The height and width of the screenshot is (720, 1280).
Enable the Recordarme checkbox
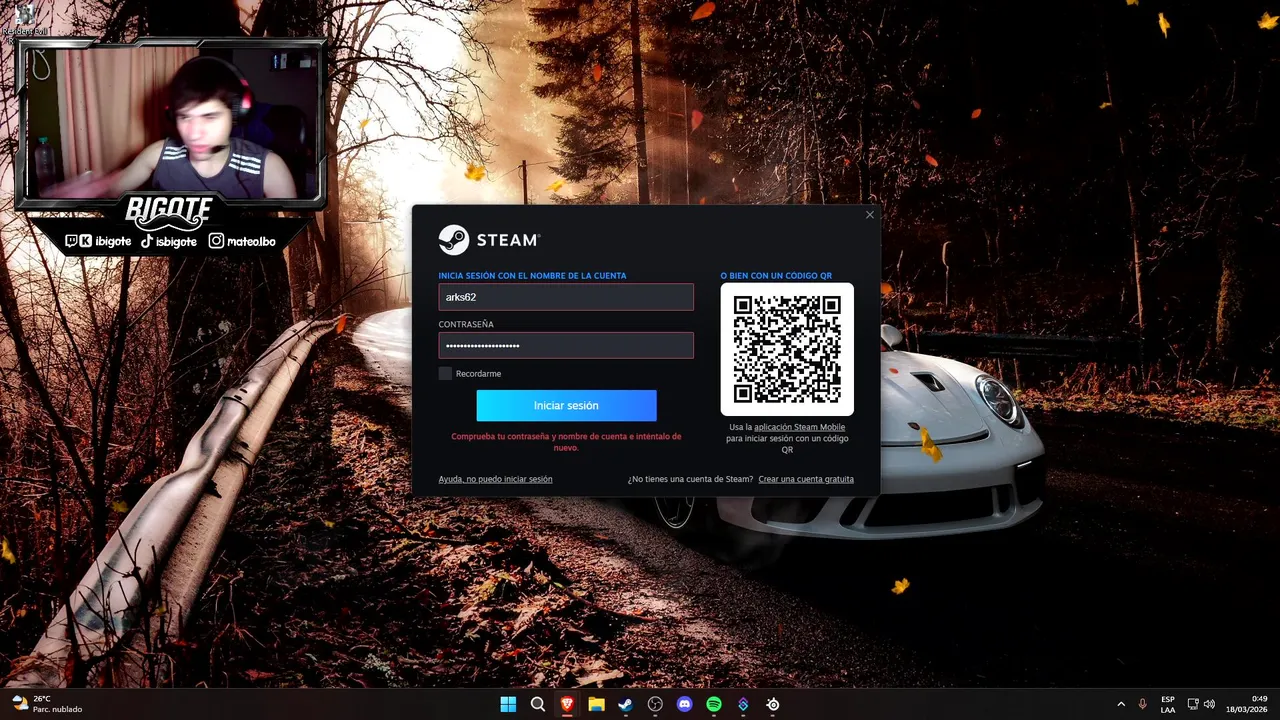pyautogui.click(x=445, y=373)
